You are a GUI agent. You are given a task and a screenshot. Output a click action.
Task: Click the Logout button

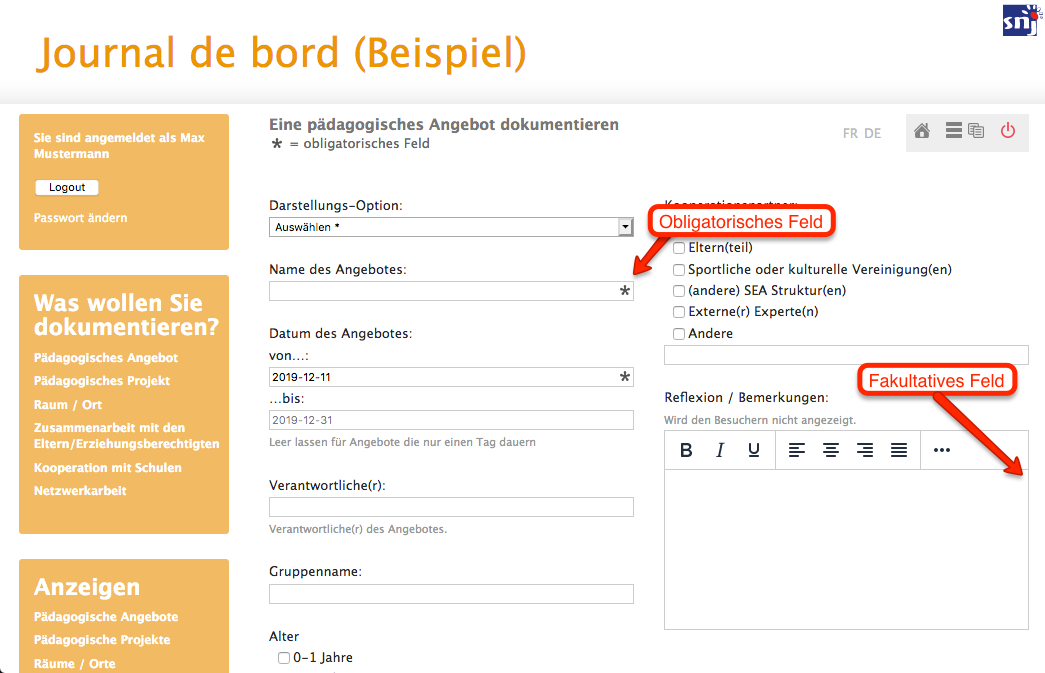(67, 187)
